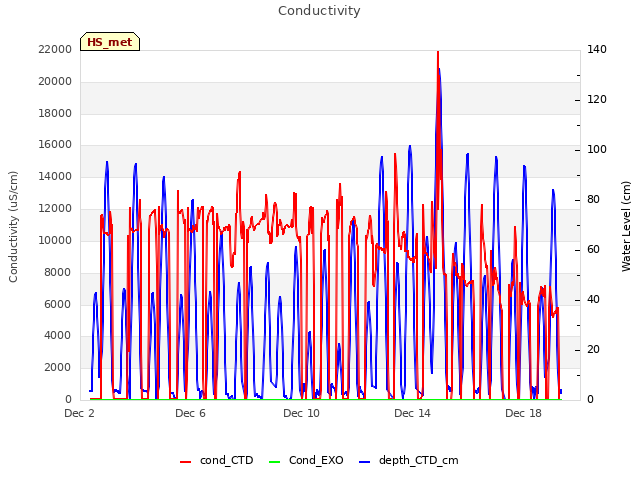Click the 10000 conductivity axis label
The height and width of the screenshot is (480, 640).
(55, 240)
